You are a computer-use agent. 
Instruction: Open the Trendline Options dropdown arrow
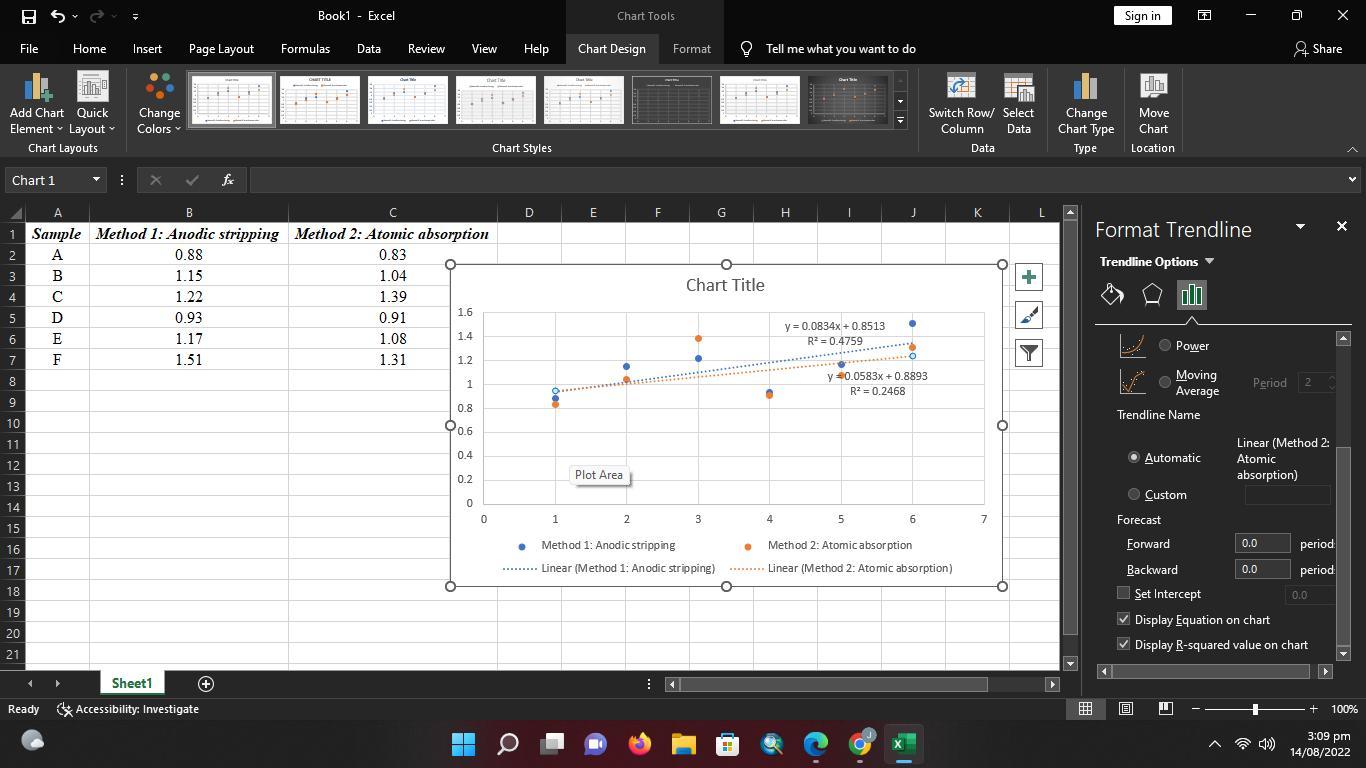pos(1209,262)
